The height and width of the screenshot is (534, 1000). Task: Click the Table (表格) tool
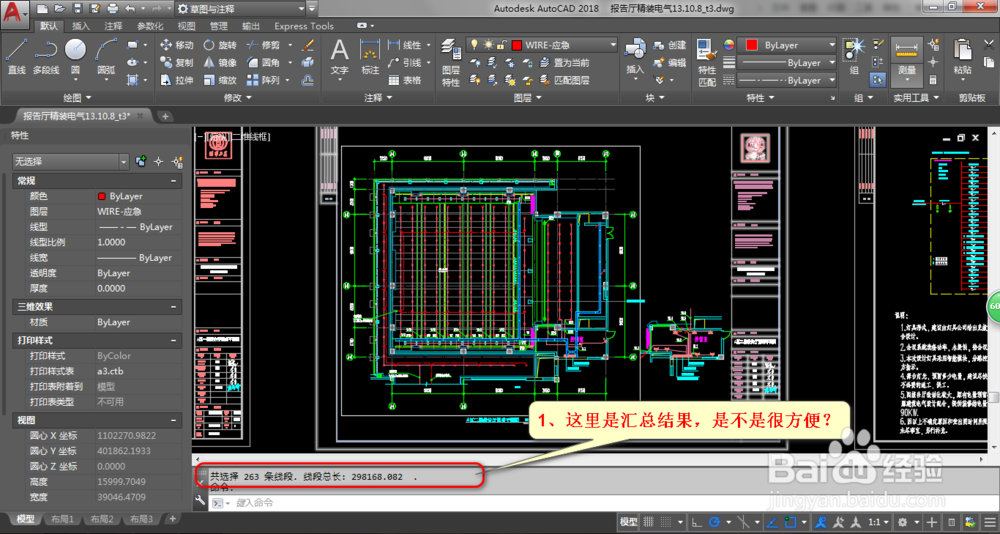coord(404,80)
